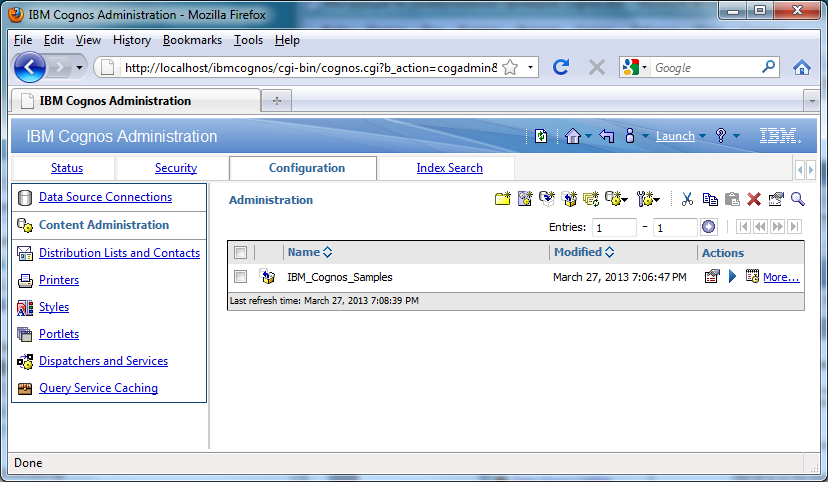828x482 pixels.
Task: Click the IBM_Cognos_Samples entry name
Action: coord(340,277)
